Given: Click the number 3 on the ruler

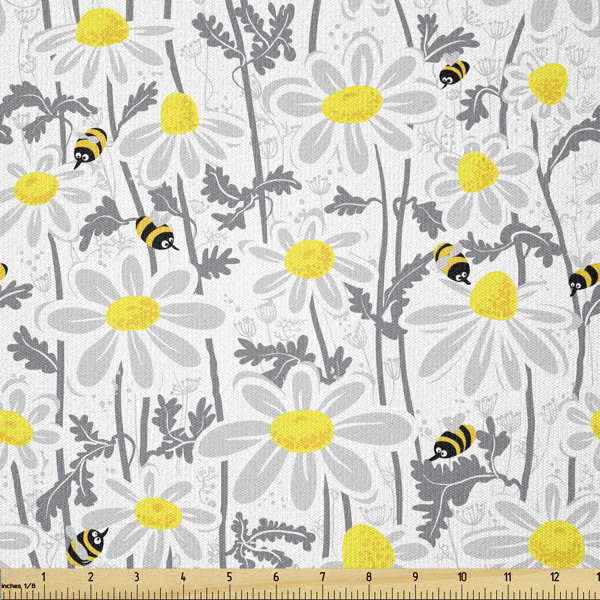Looking at the screenshot, I should (x=136, y=577).
